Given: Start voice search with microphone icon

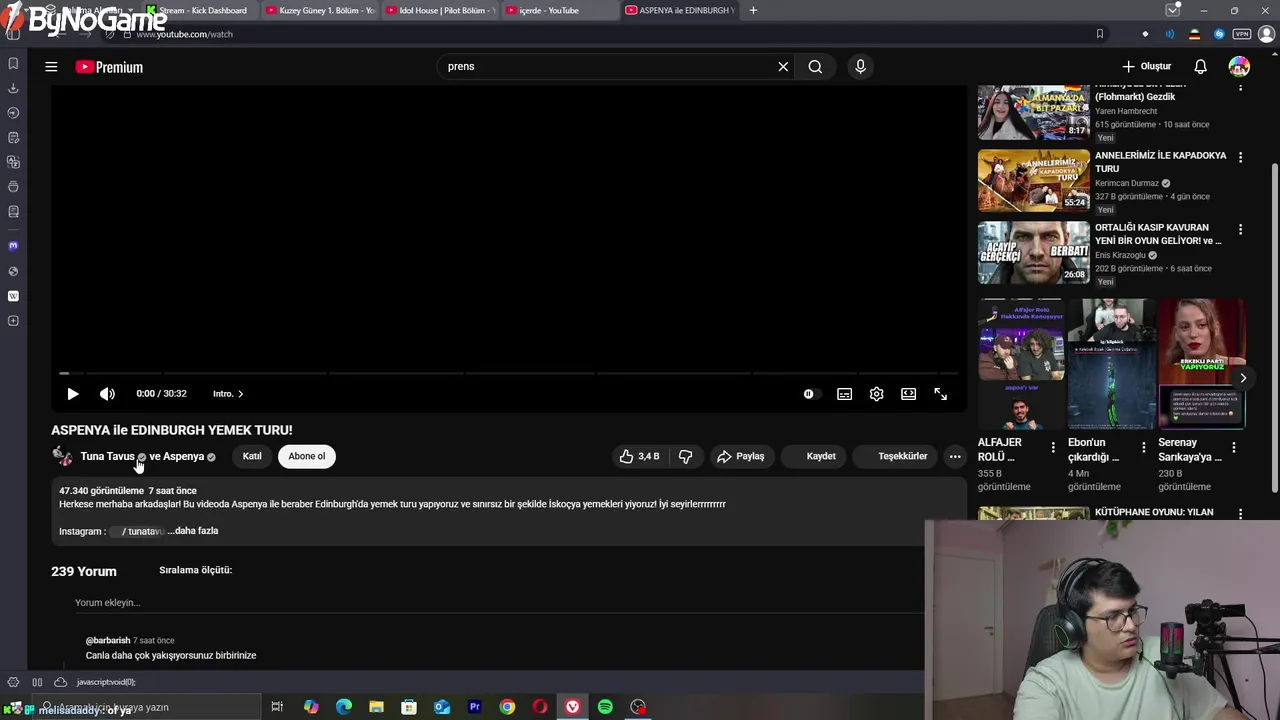Looking at the screenshot, I should coord(860,66).
